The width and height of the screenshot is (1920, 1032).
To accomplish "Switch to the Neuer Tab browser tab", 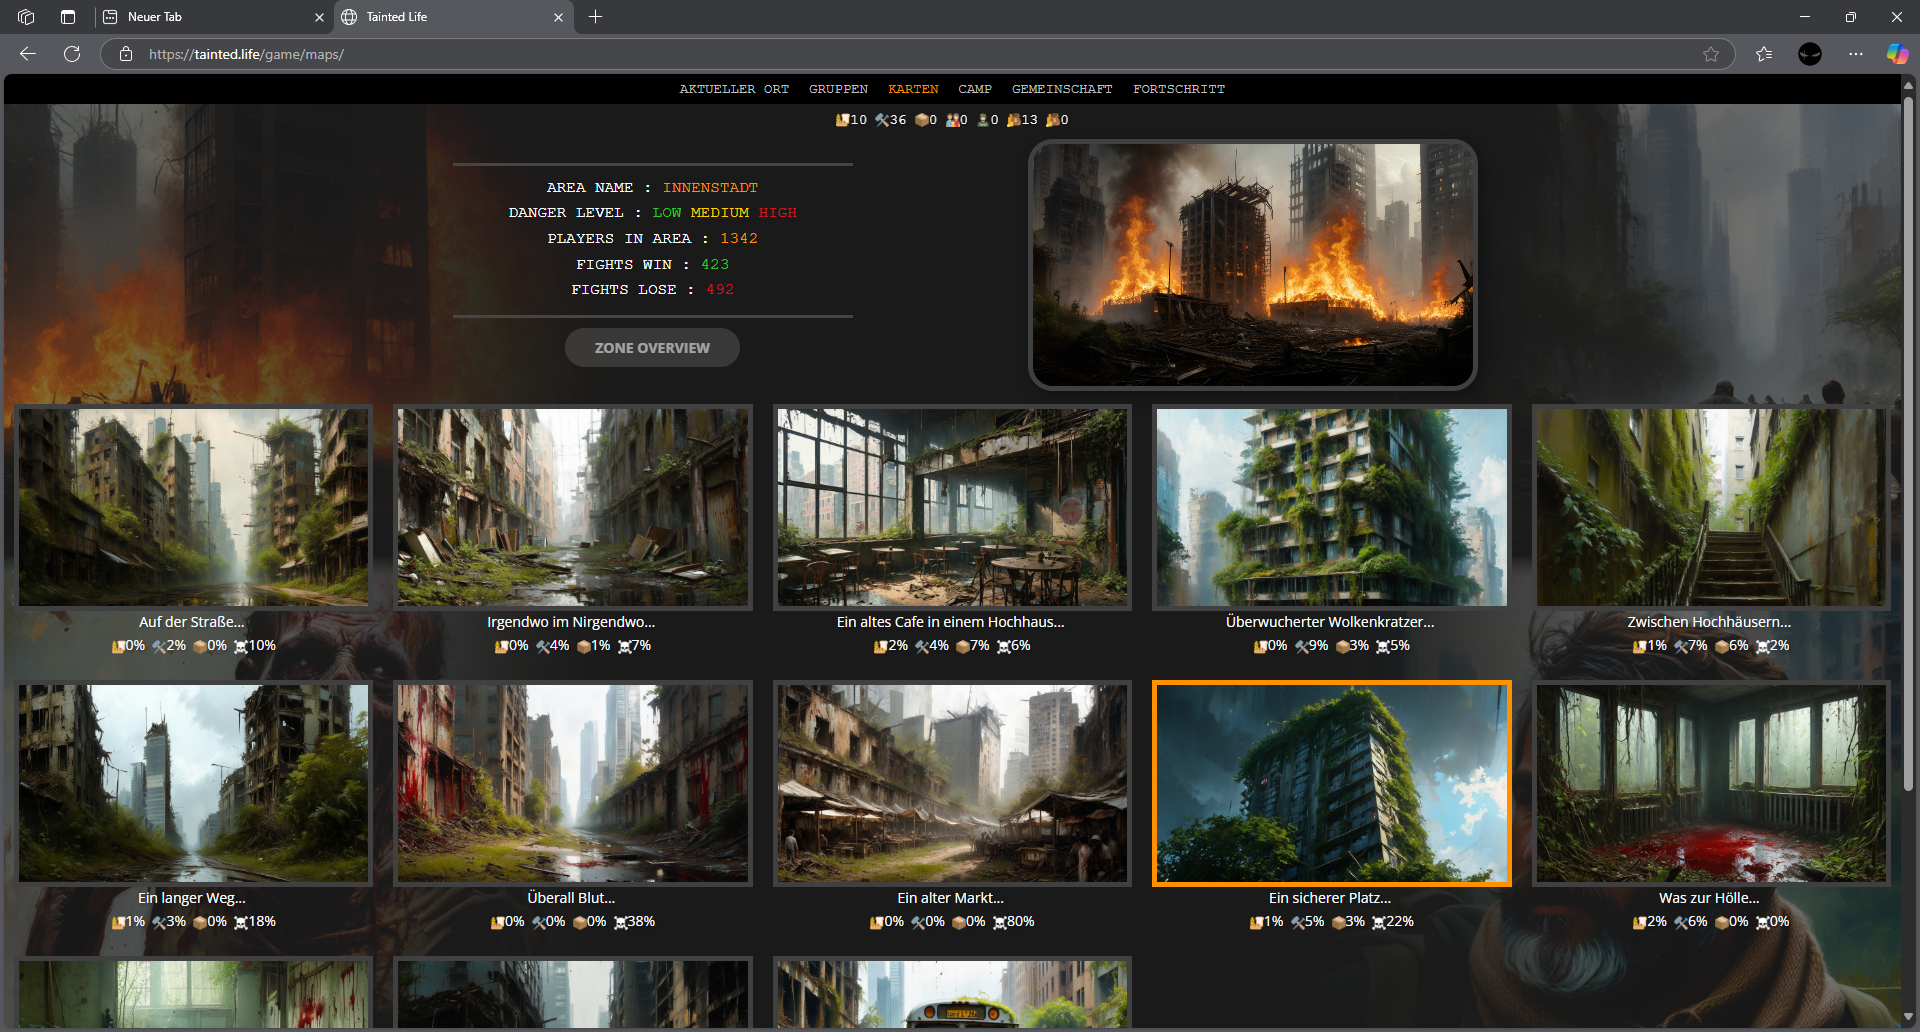I will [x=214, y=17].
